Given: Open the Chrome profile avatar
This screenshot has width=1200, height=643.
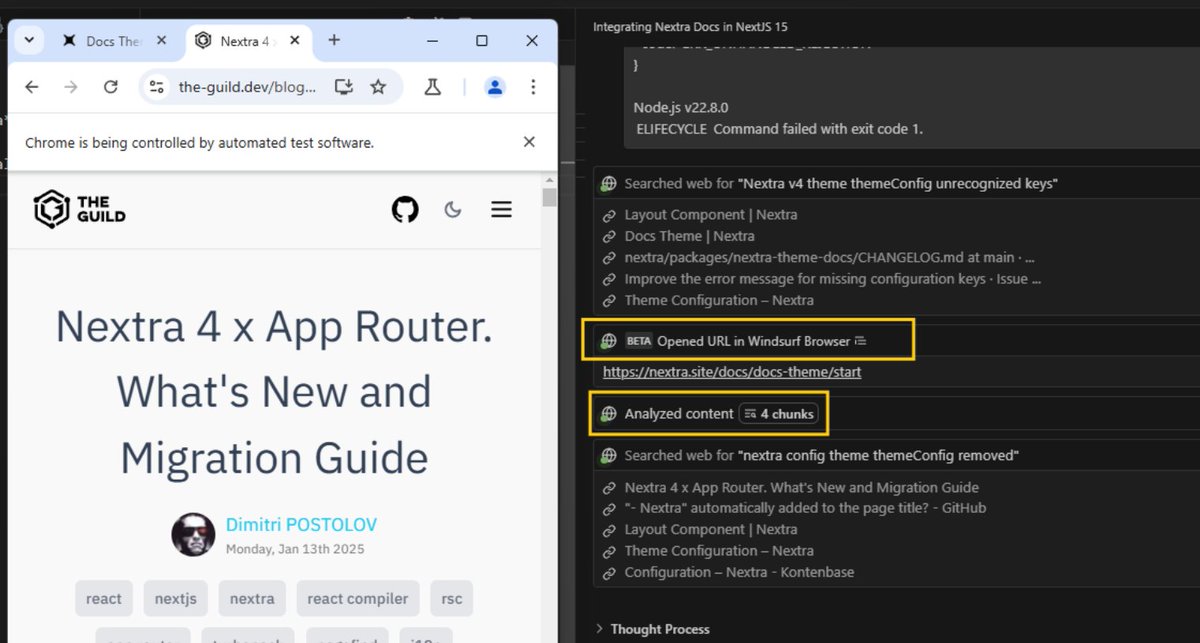Looking at the screenshot, I should click(x=494, y=87).
